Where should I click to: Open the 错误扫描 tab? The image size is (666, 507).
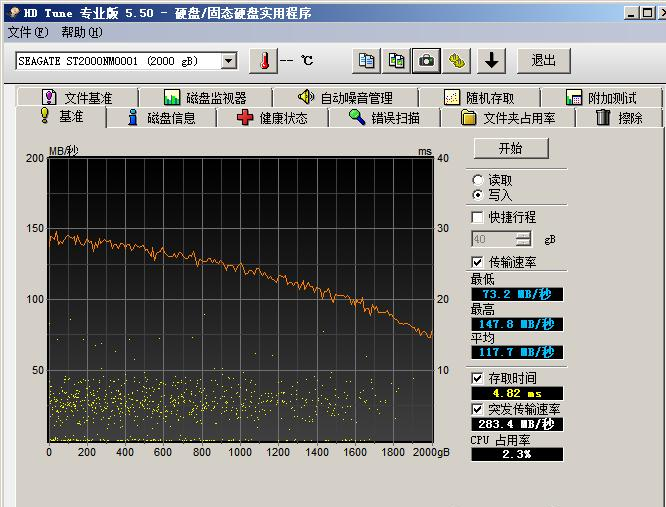pyautogui.click(x=384, y=117)
